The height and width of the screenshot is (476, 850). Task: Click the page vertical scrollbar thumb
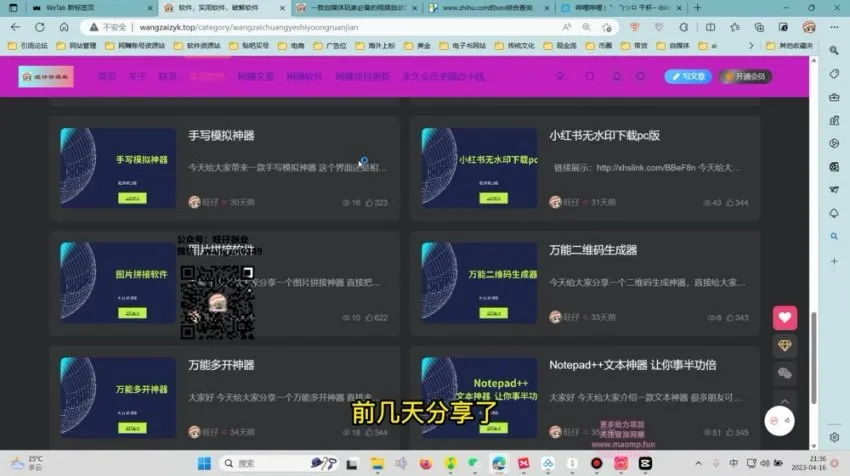tap(813, 358)
